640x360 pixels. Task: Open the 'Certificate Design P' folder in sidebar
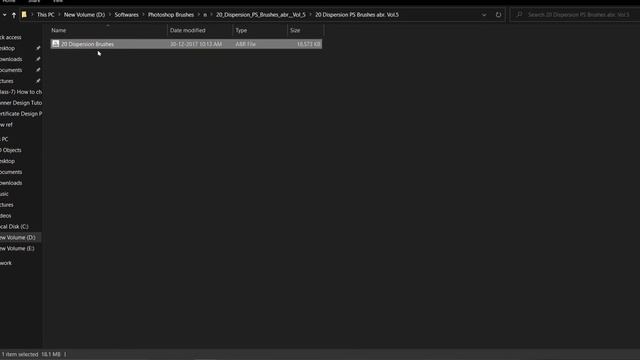pyautogui.click(x=21, y=114)
